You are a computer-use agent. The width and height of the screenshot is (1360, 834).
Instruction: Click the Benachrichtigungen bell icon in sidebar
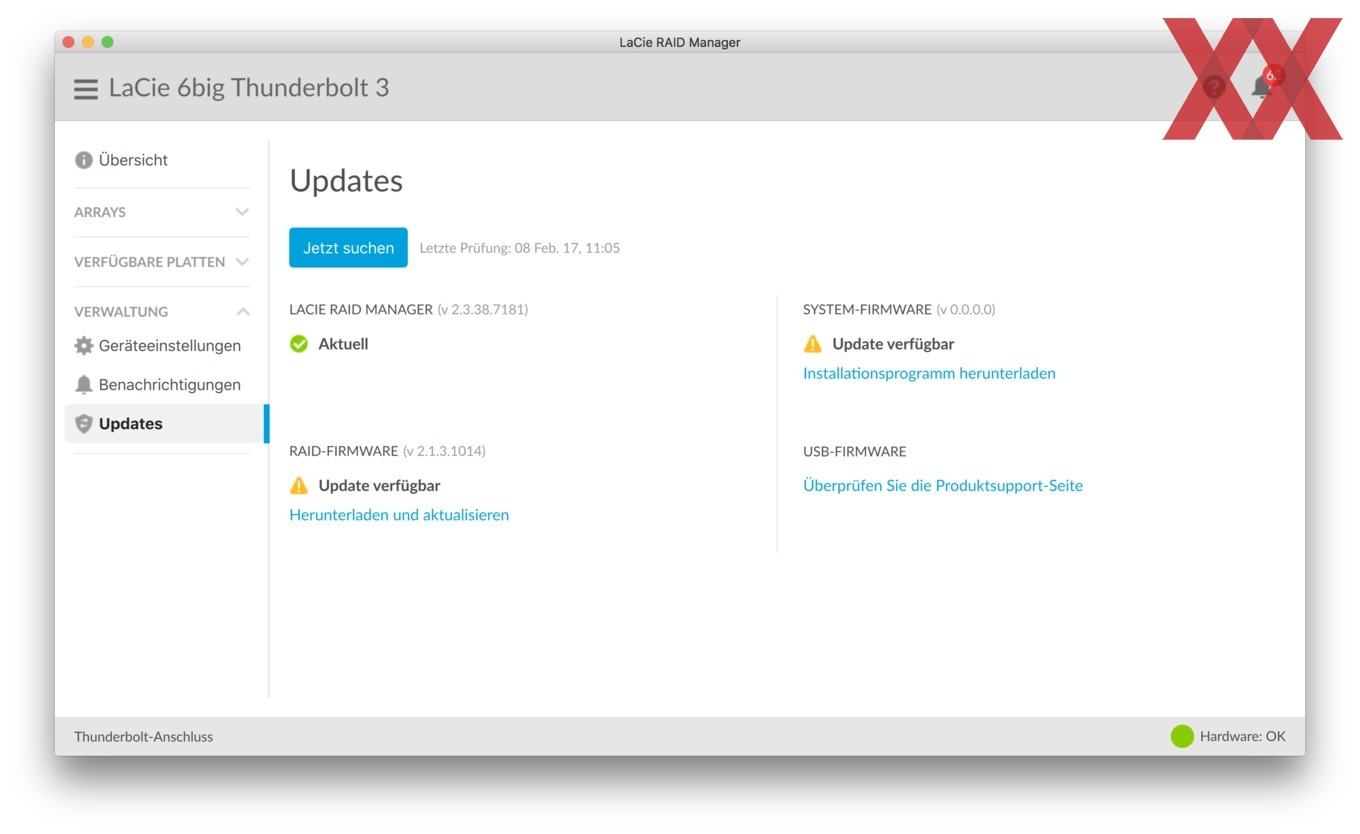tap(84, 385)
